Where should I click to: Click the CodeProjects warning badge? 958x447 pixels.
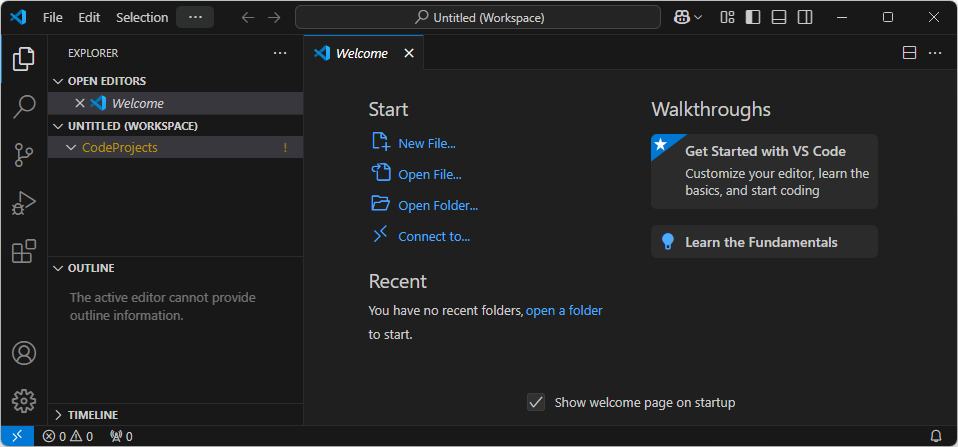tap(285, 148)
